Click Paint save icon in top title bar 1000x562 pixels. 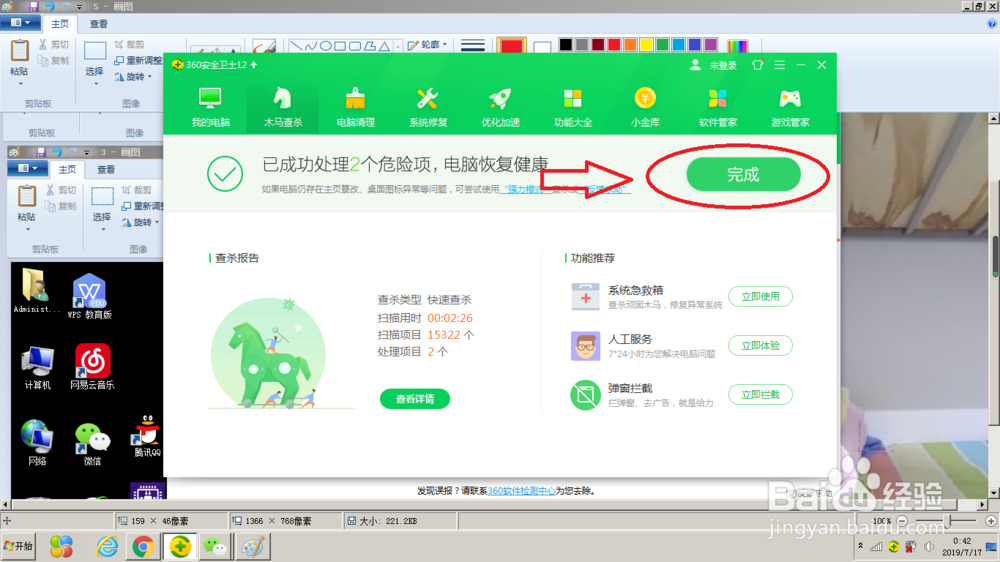click(x=33, y=6)
